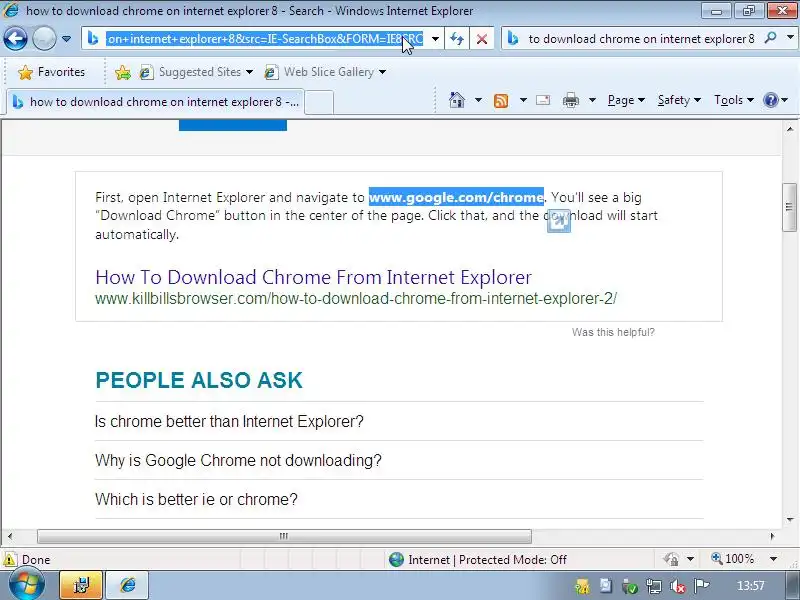This screenshot has width=800, height=600.
Task: Open a new blank tab
Action: pyautogui.click(x=319, y=103)
